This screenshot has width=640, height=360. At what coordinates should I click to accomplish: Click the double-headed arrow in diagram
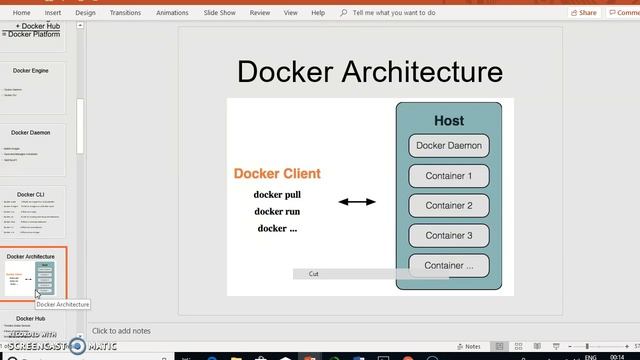click(357, 202)
